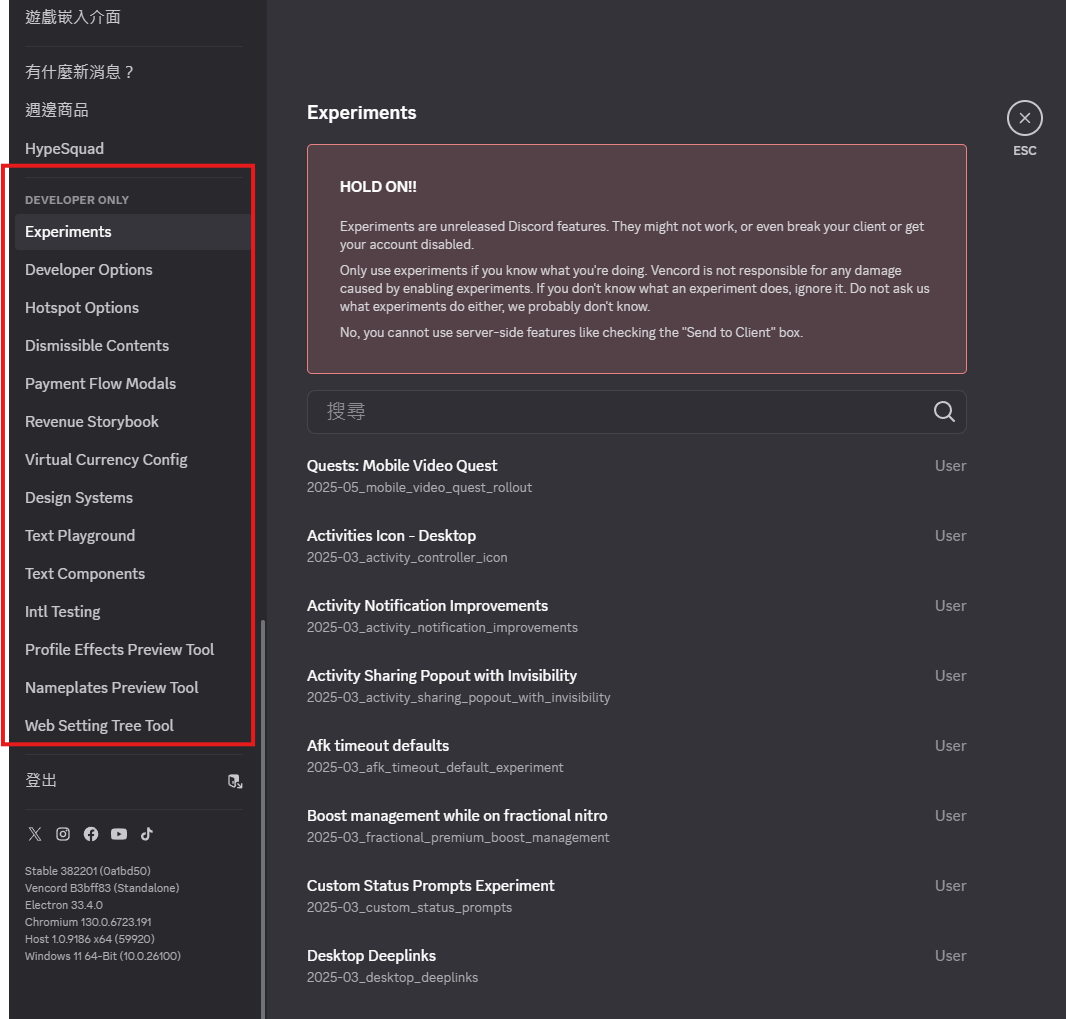Select 週邊商品 in the sidebar

(133, 111)
